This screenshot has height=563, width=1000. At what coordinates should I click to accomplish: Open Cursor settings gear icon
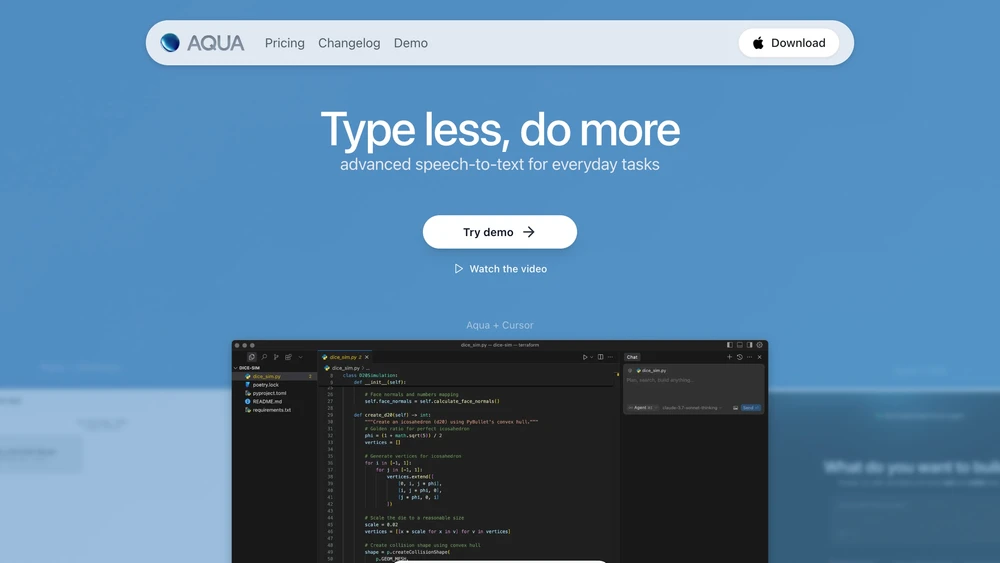760,345
